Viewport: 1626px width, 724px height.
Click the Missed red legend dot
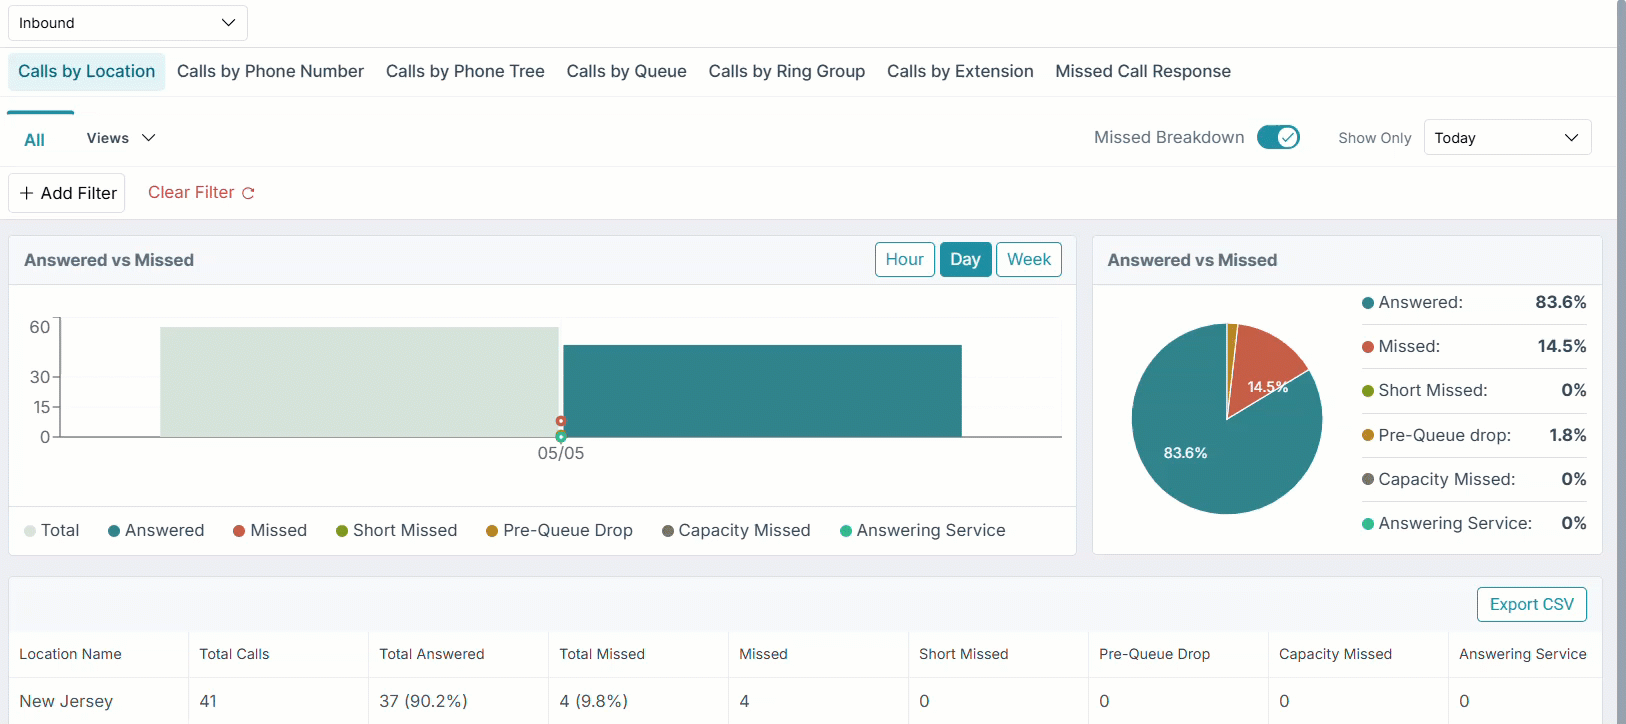(239, 531)
